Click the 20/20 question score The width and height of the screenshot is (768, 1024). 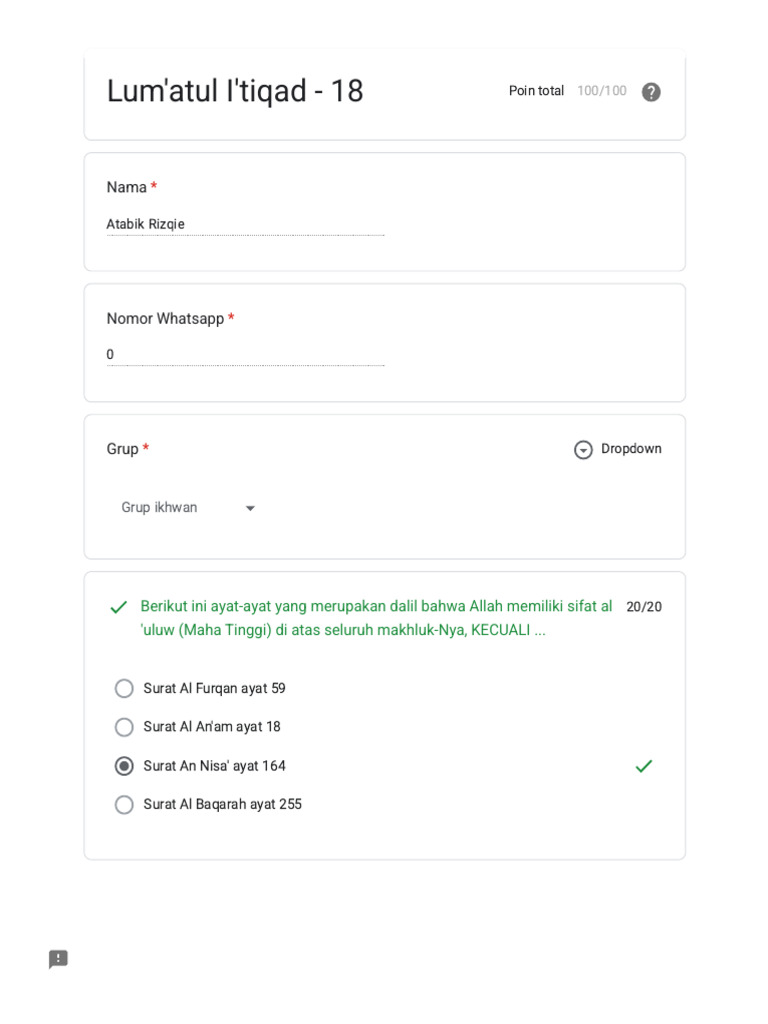(644, 607)
